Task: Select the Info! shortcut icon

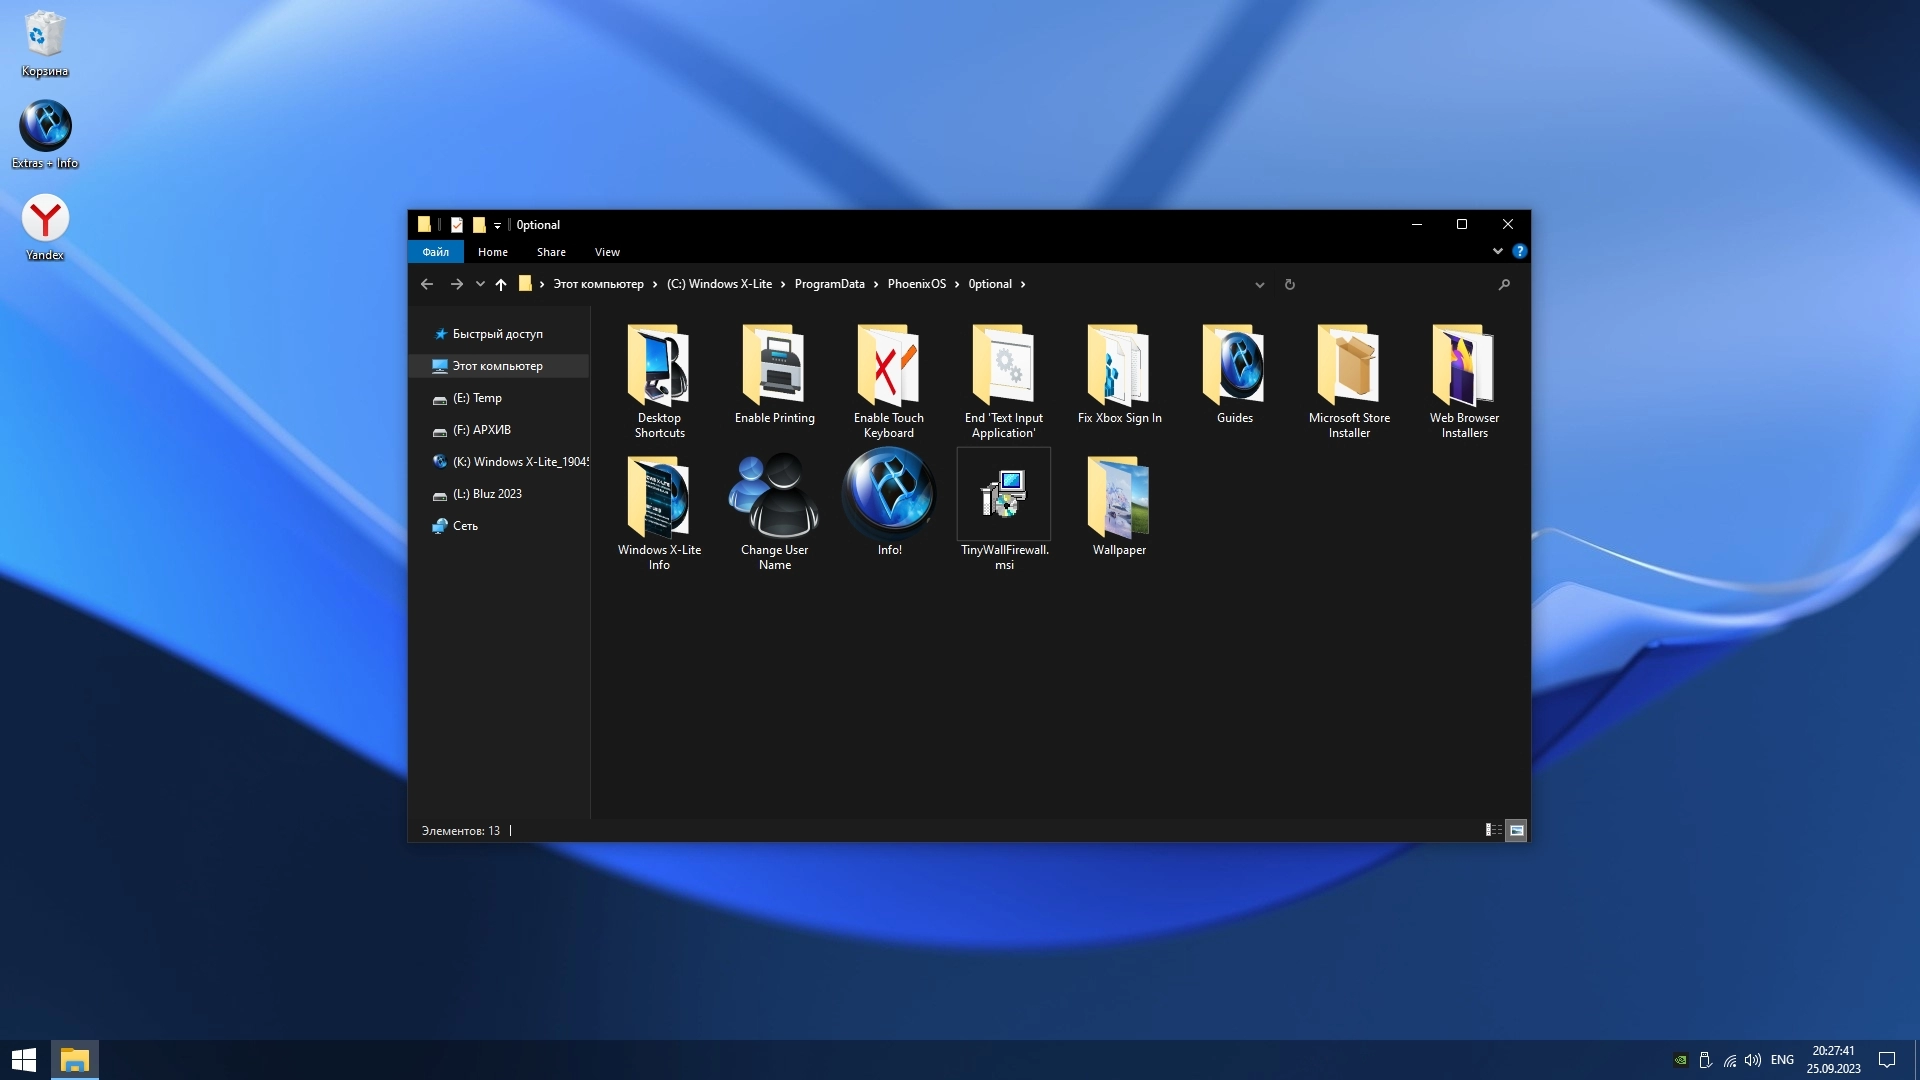Action: (x=889, y=495)
